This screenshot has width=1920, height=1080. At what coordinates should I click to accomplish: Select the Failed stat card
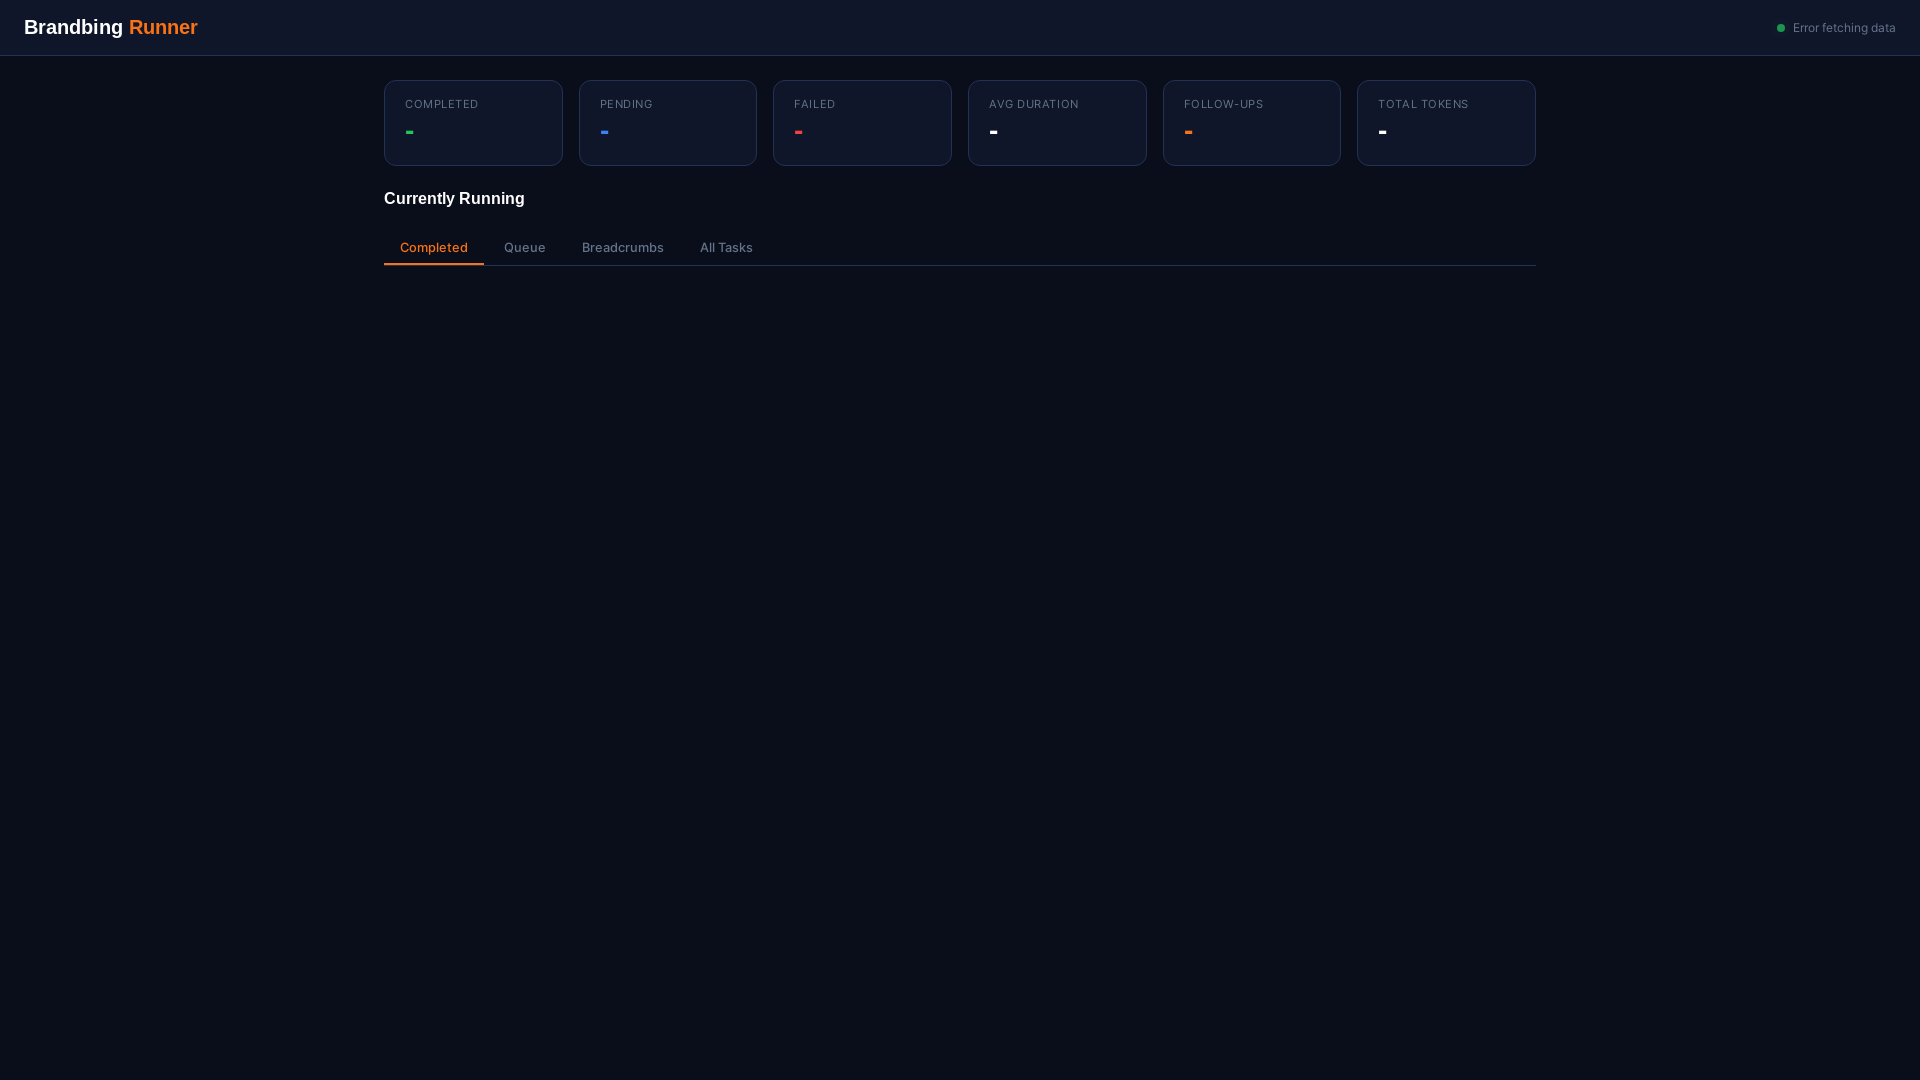pyautogui.click(x=862, y=123)
